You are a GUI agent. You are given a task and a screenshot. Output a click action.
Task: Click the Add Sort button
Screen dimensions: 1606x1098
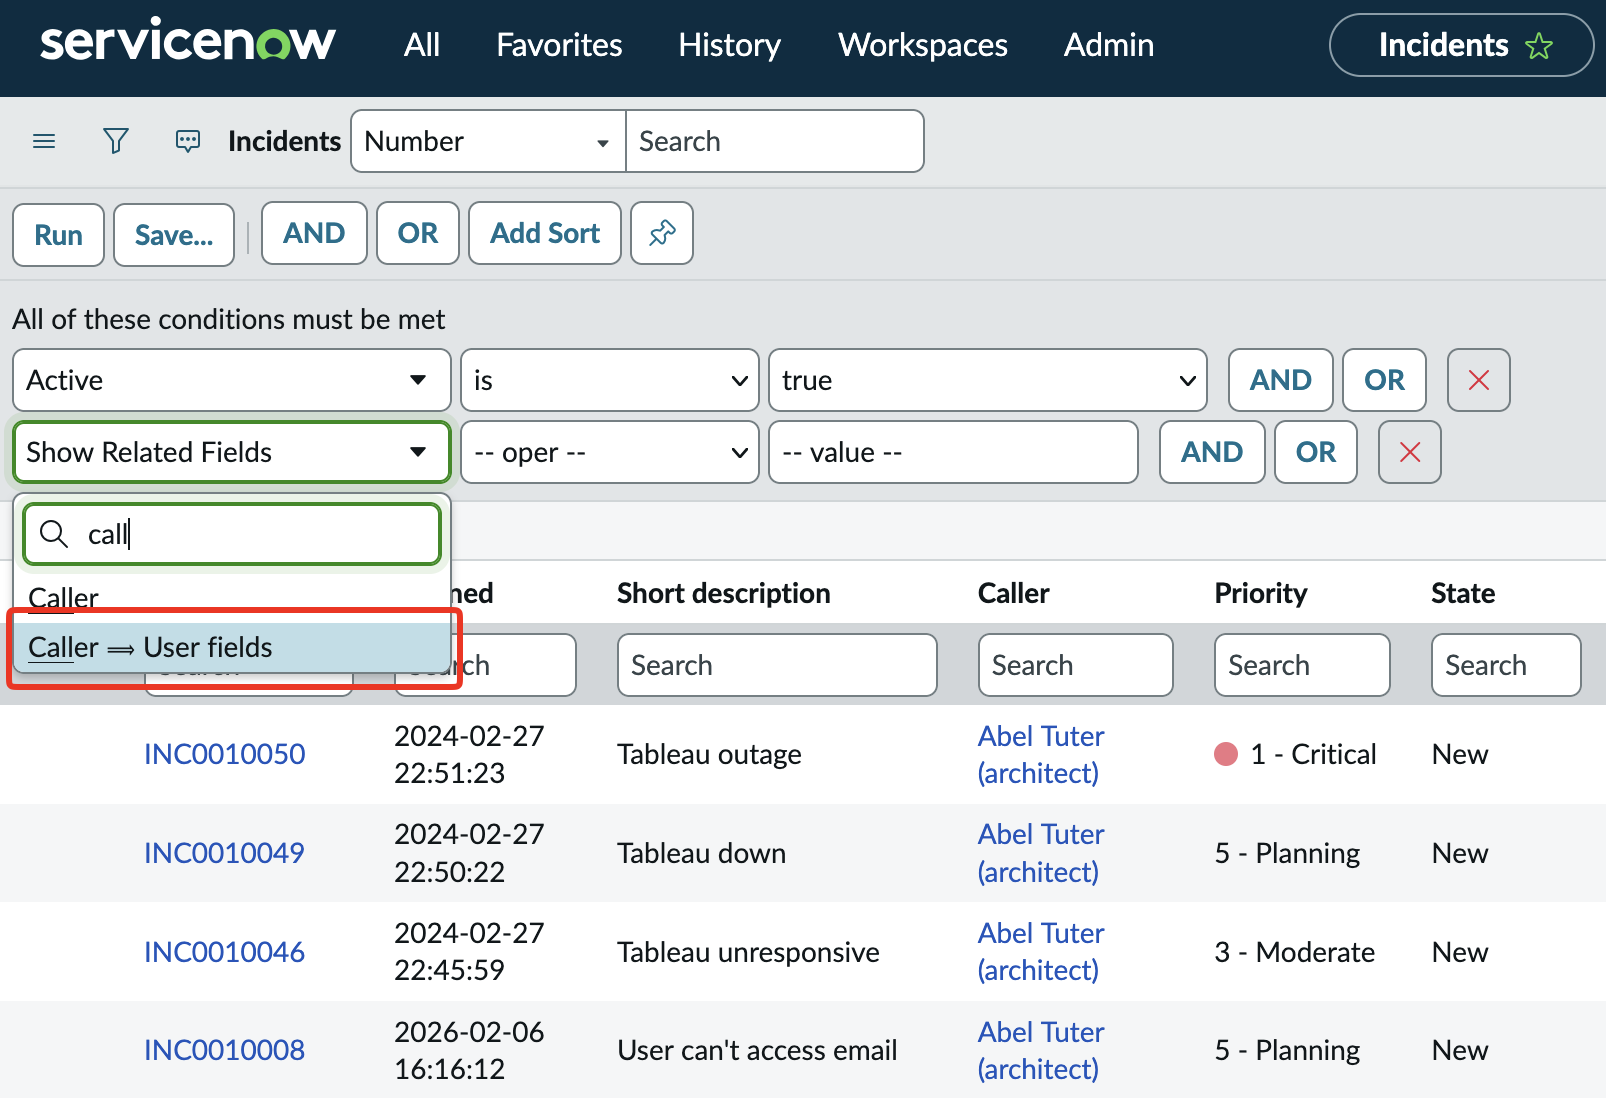point(544,233)
